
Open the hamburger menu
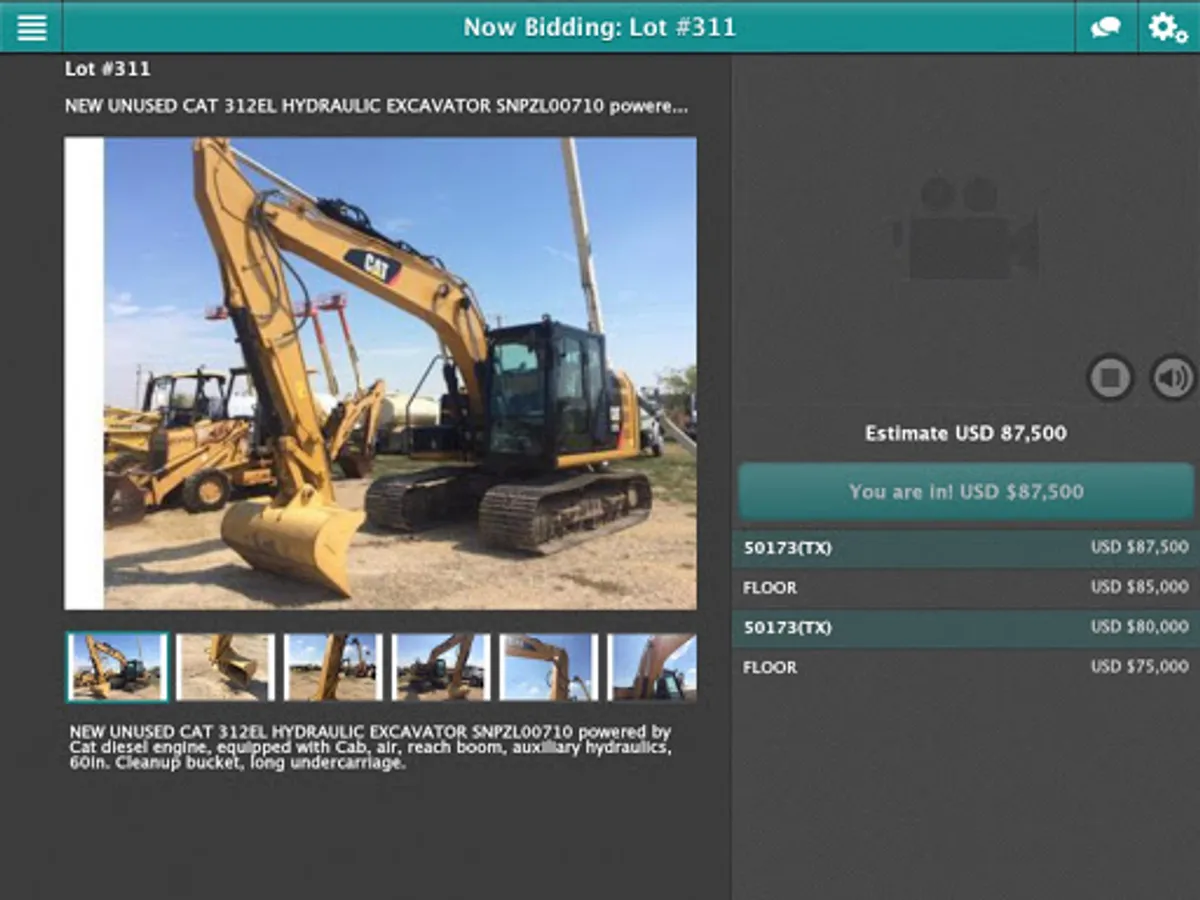pyautogui.click(x=31, y=27)
